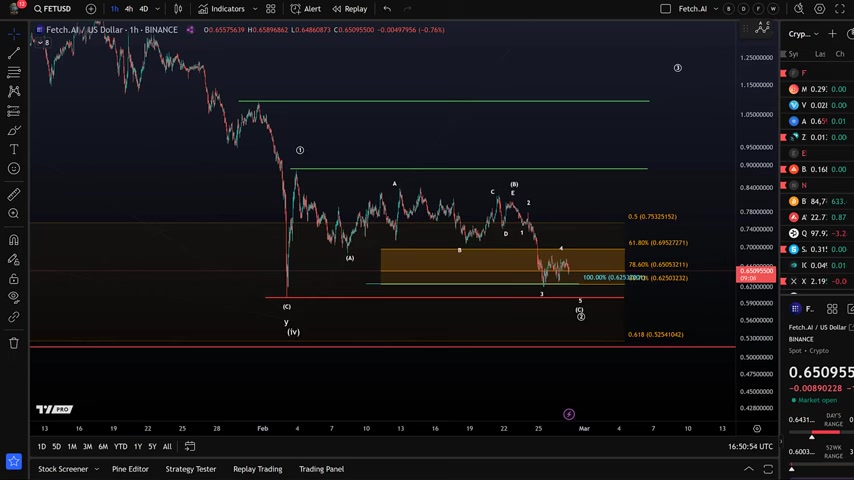Undo the last chart action
Viewport: 854px width, 480px height.
[x=387, y=9]
